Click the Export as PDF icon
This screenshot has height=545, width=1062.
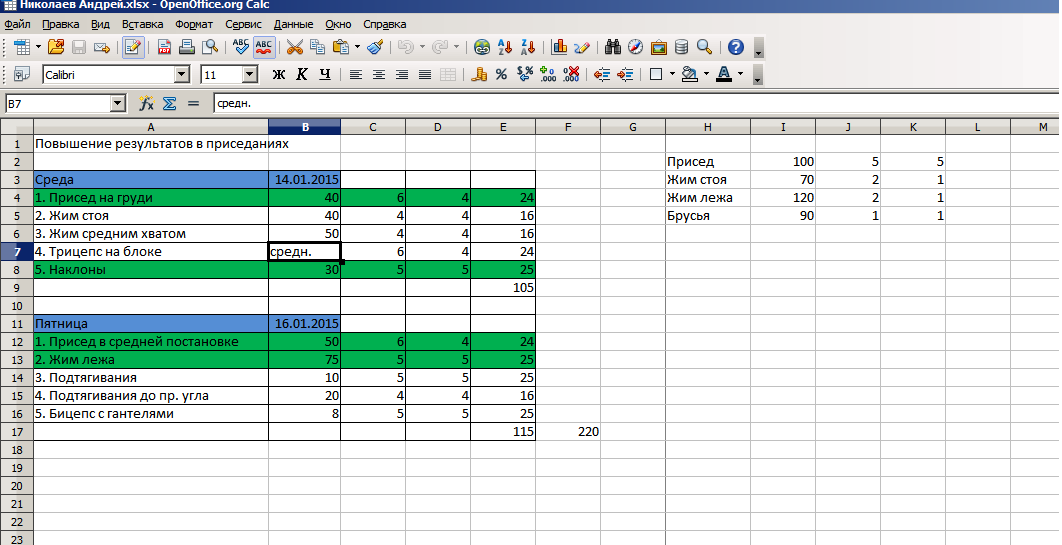point(165,47)
